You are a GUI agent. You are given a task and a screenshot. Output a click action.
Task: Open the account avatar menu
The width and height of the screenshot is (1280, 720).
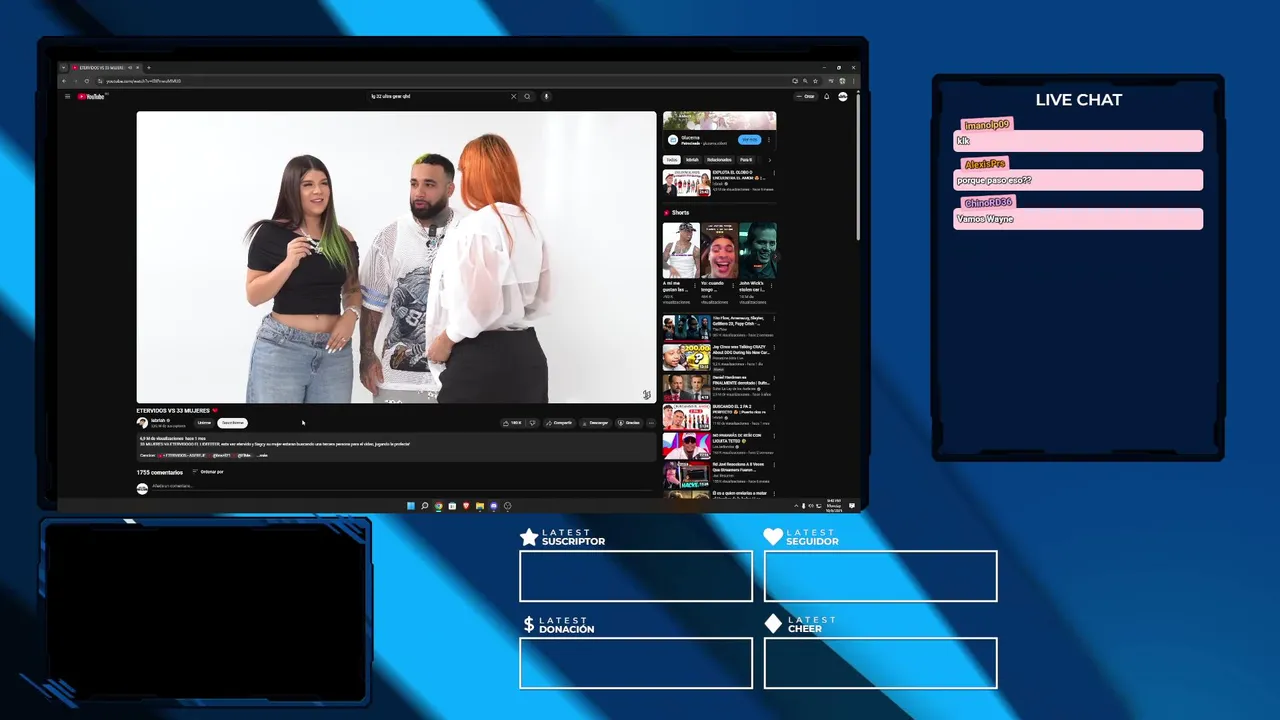point(843,96)
